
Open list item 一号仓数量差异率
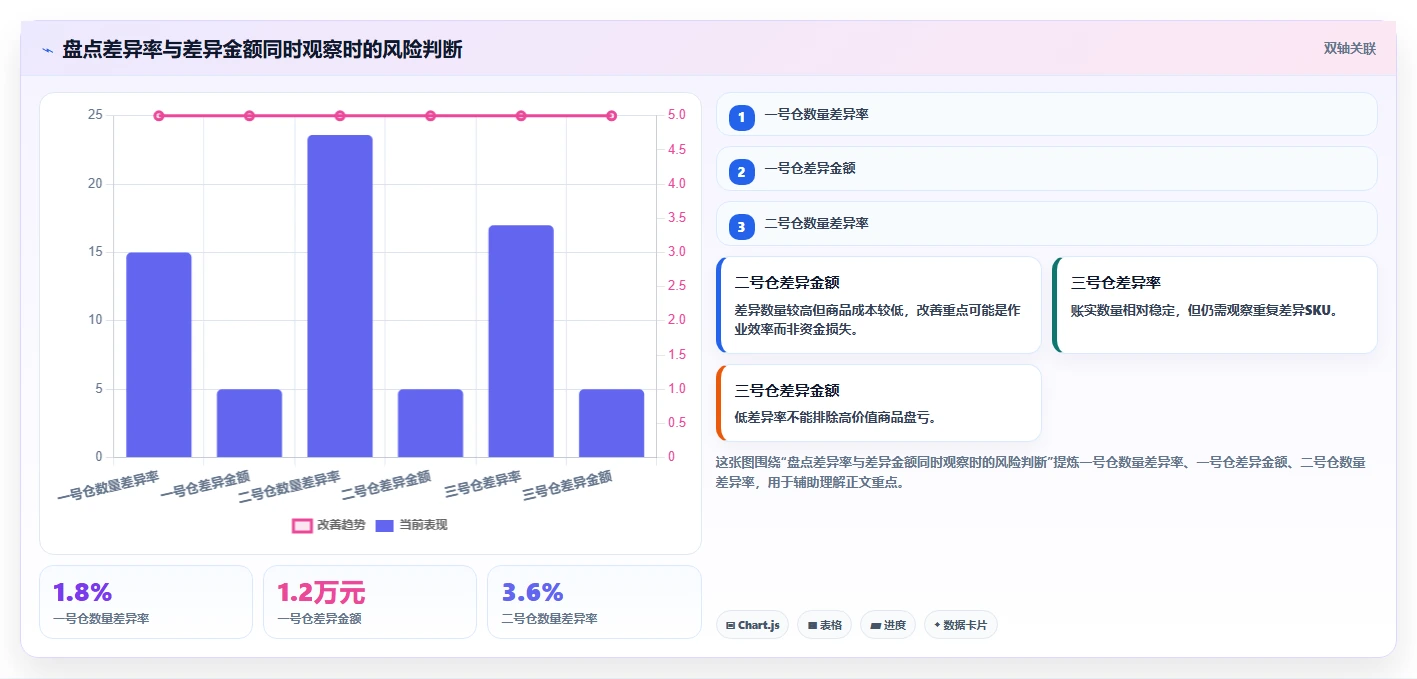point(1047,114)
